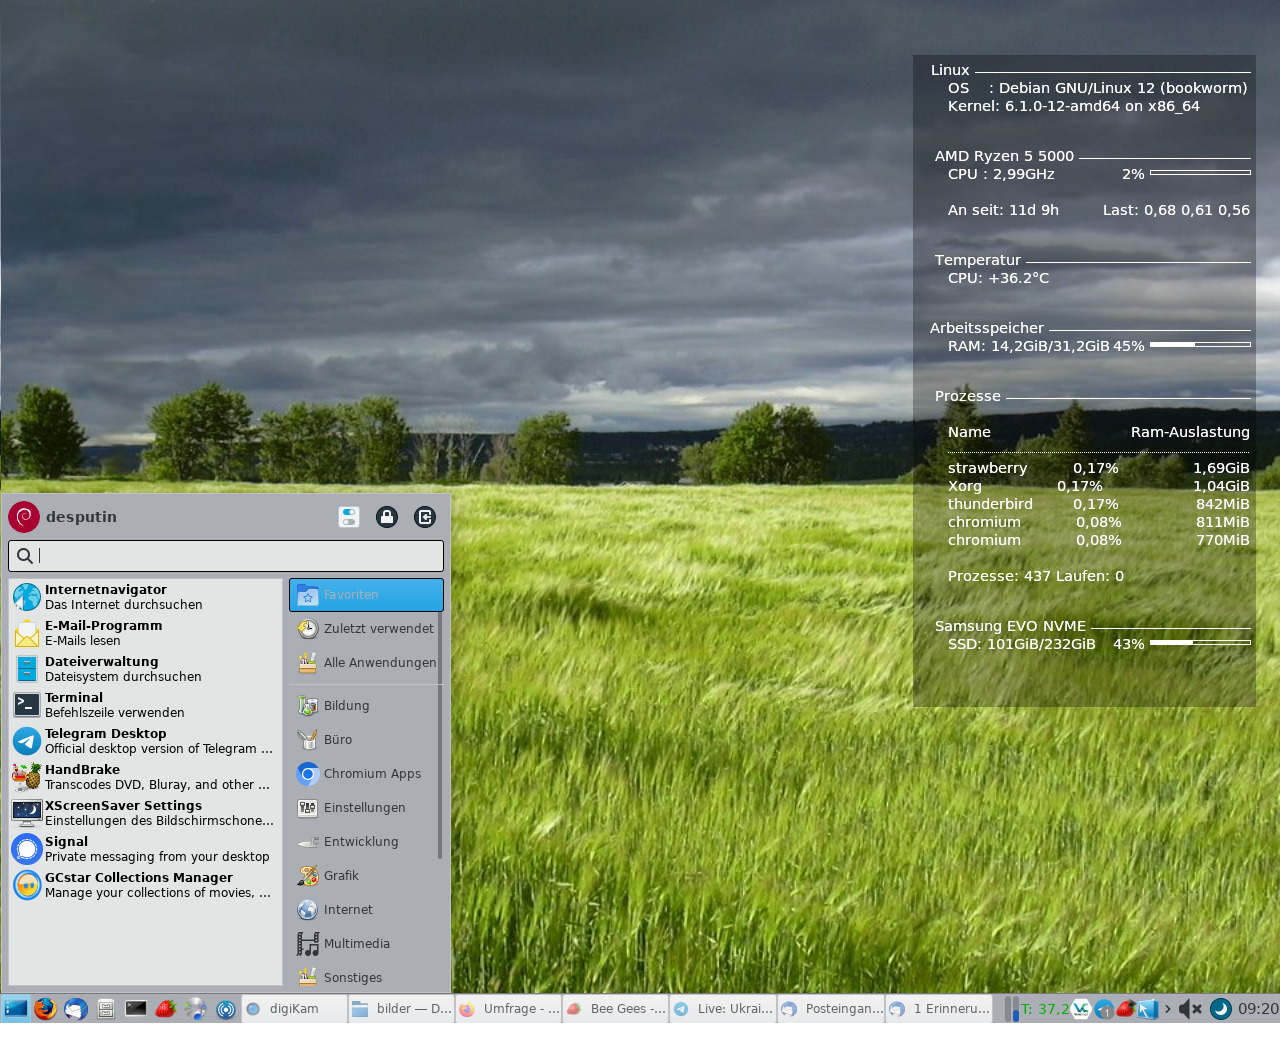Click the Strawberry tray icon

click(1126, 1009)
